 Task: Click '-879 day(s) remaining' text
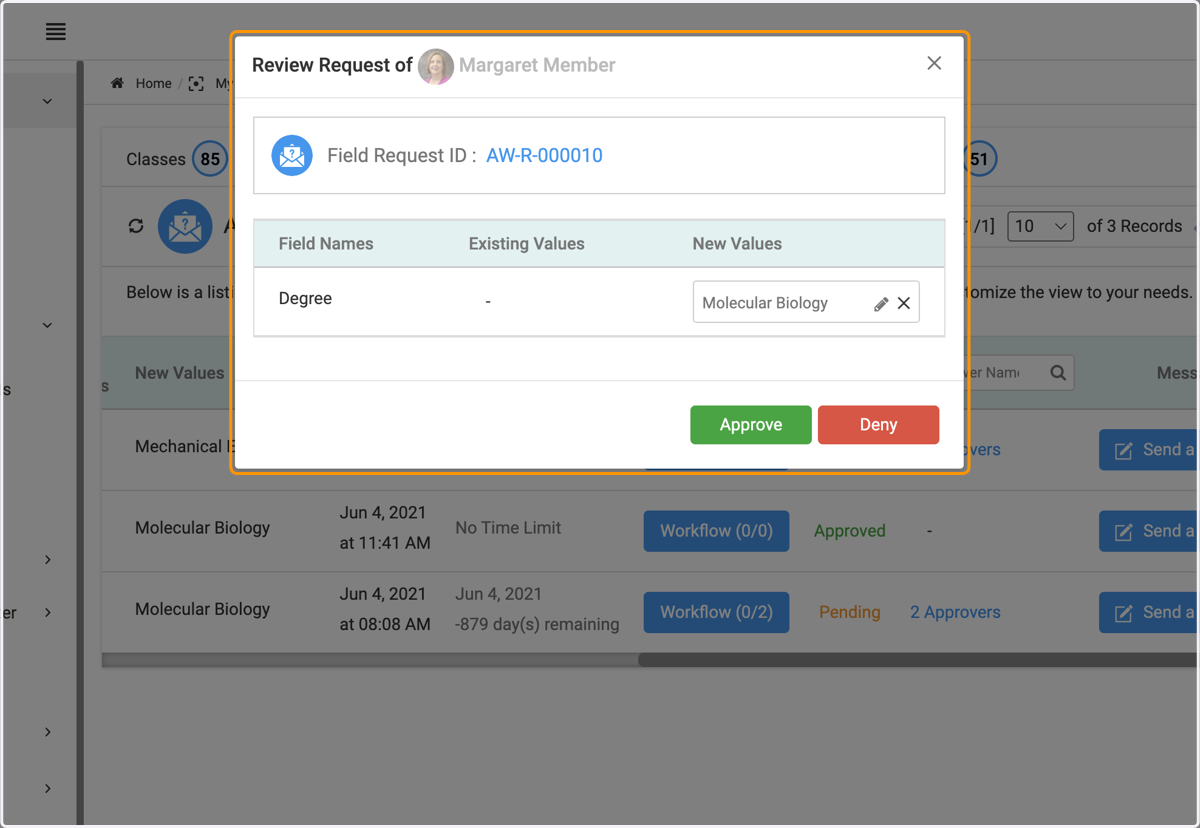pos(537,624)
